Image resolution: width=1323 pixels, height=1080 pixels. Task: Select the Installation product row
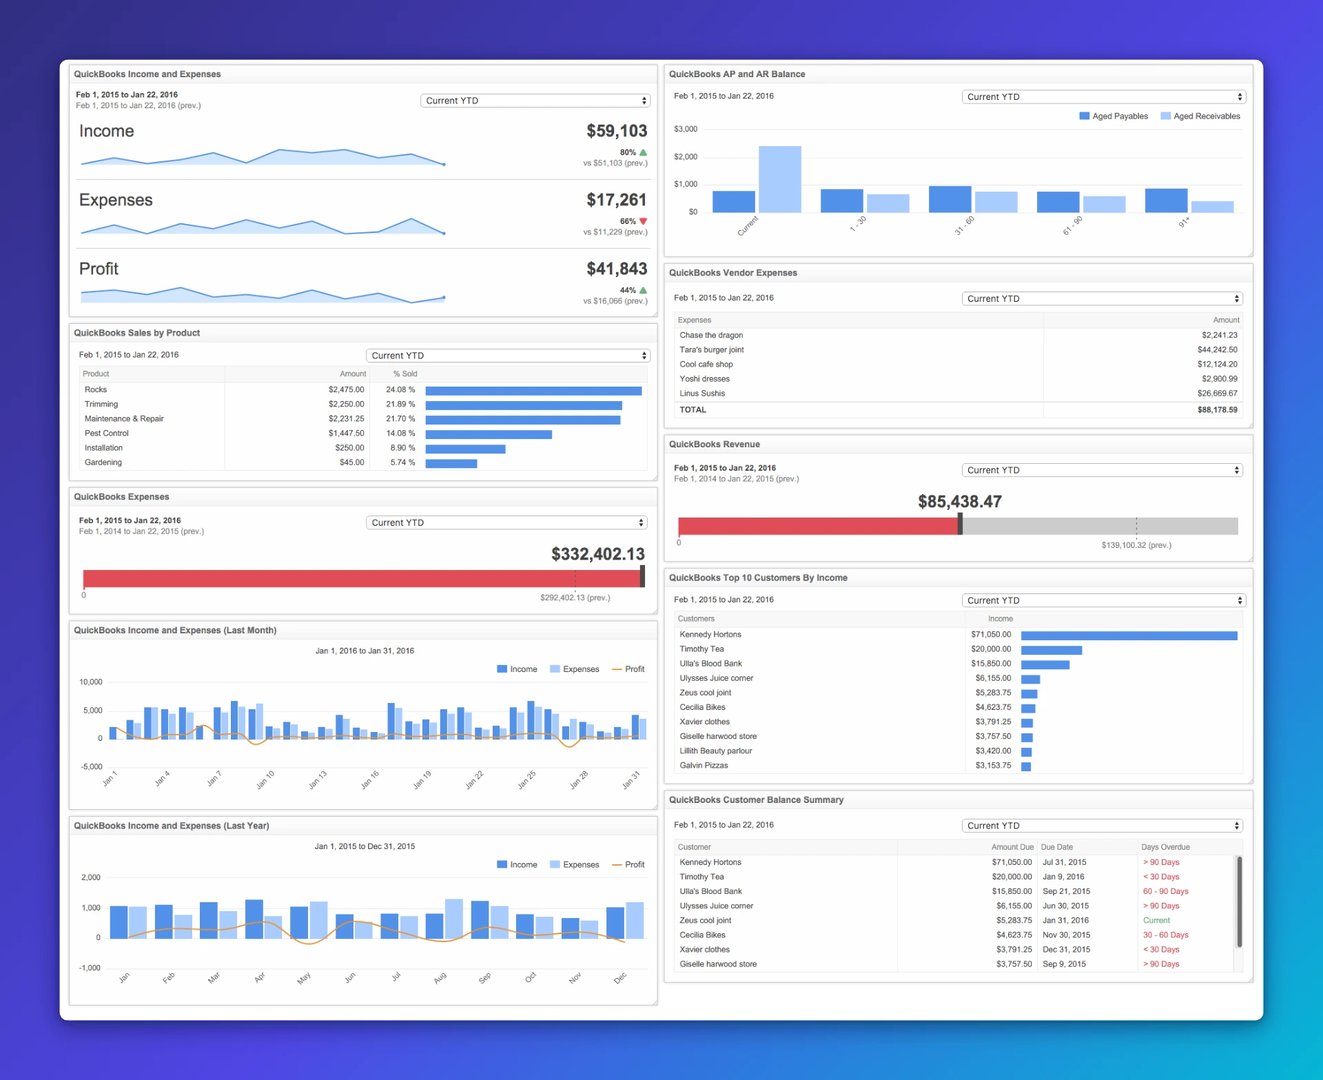tap(363, 448)
